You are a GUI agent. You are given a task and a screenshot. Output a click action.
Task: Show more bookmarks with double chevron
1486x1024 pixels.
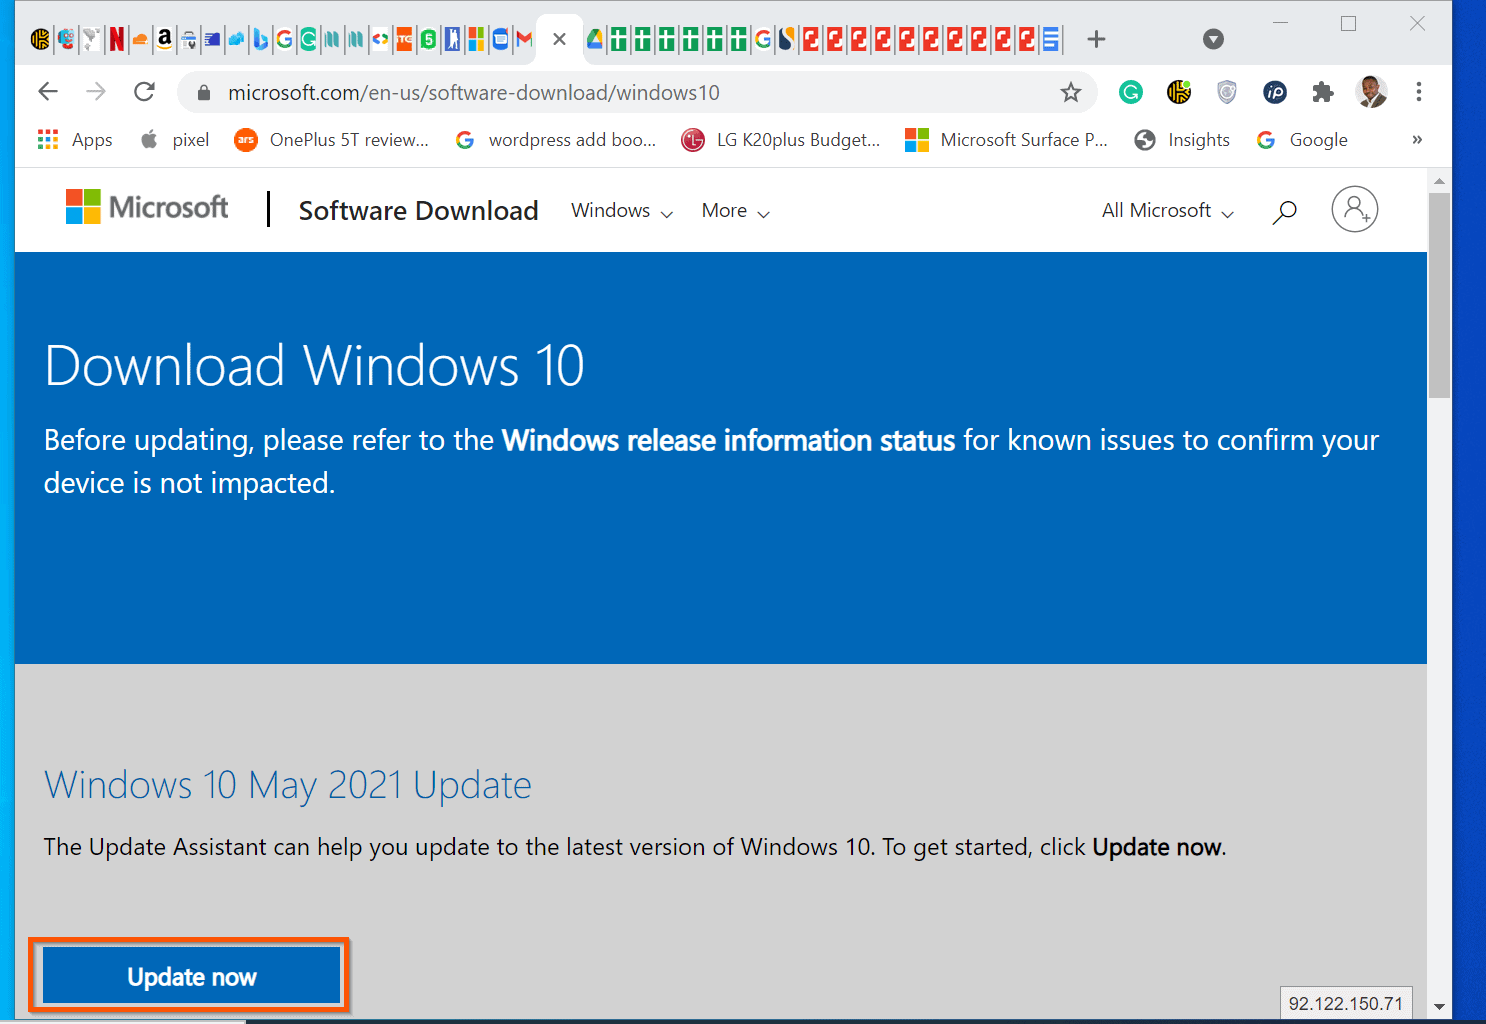point(1417,140)
